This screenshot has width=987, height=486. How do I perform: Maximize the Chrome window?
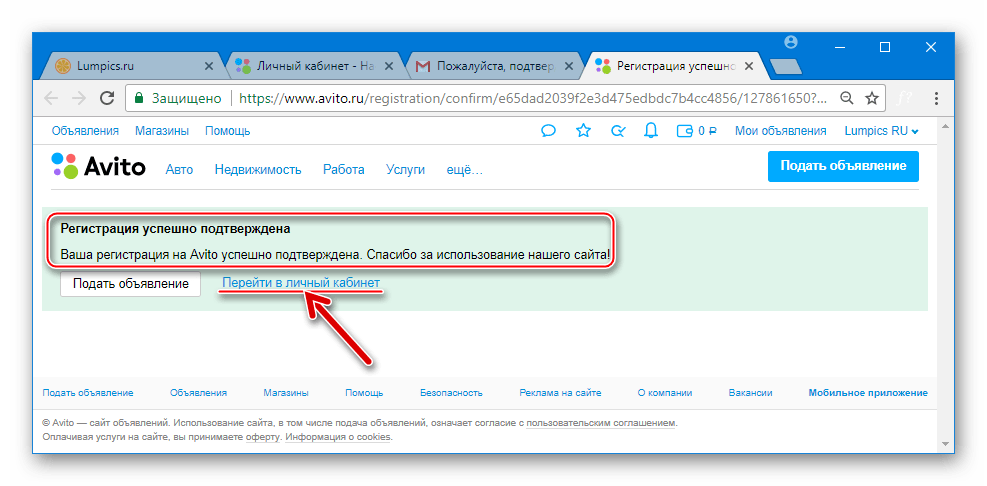[885, 47]
